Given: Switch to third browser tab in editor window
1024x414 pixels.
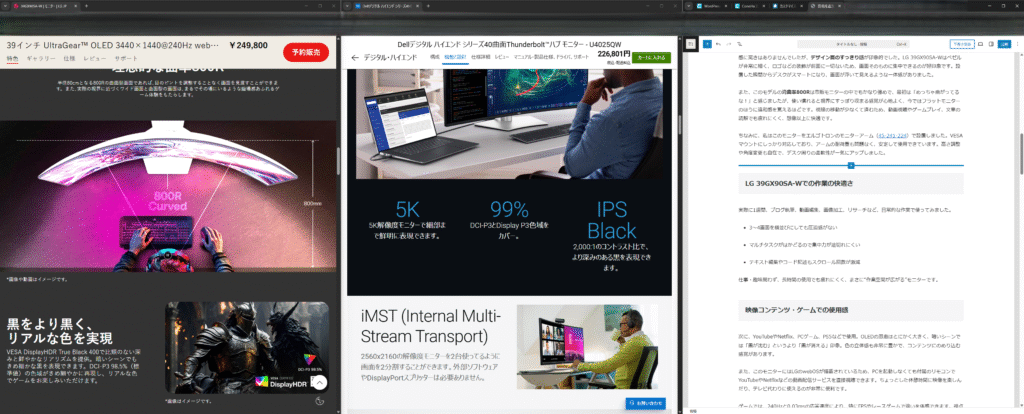Looking at the screenshot, I should click(788, 6).
